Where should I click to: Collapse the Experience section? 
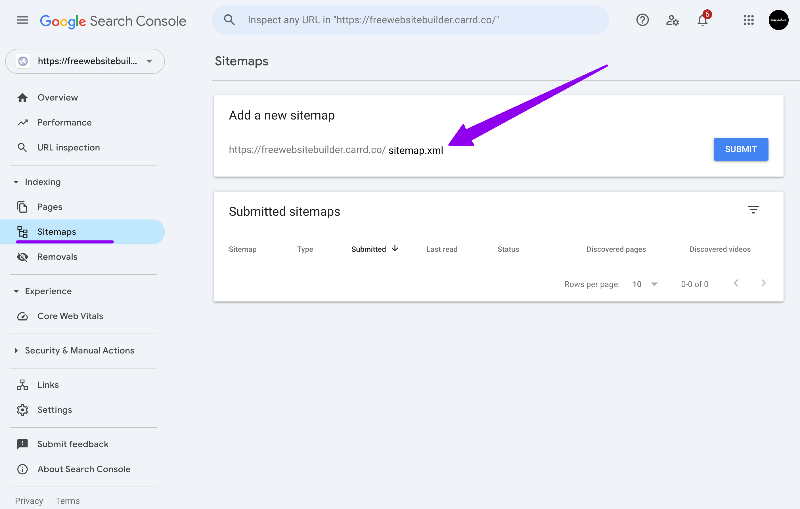16,291
